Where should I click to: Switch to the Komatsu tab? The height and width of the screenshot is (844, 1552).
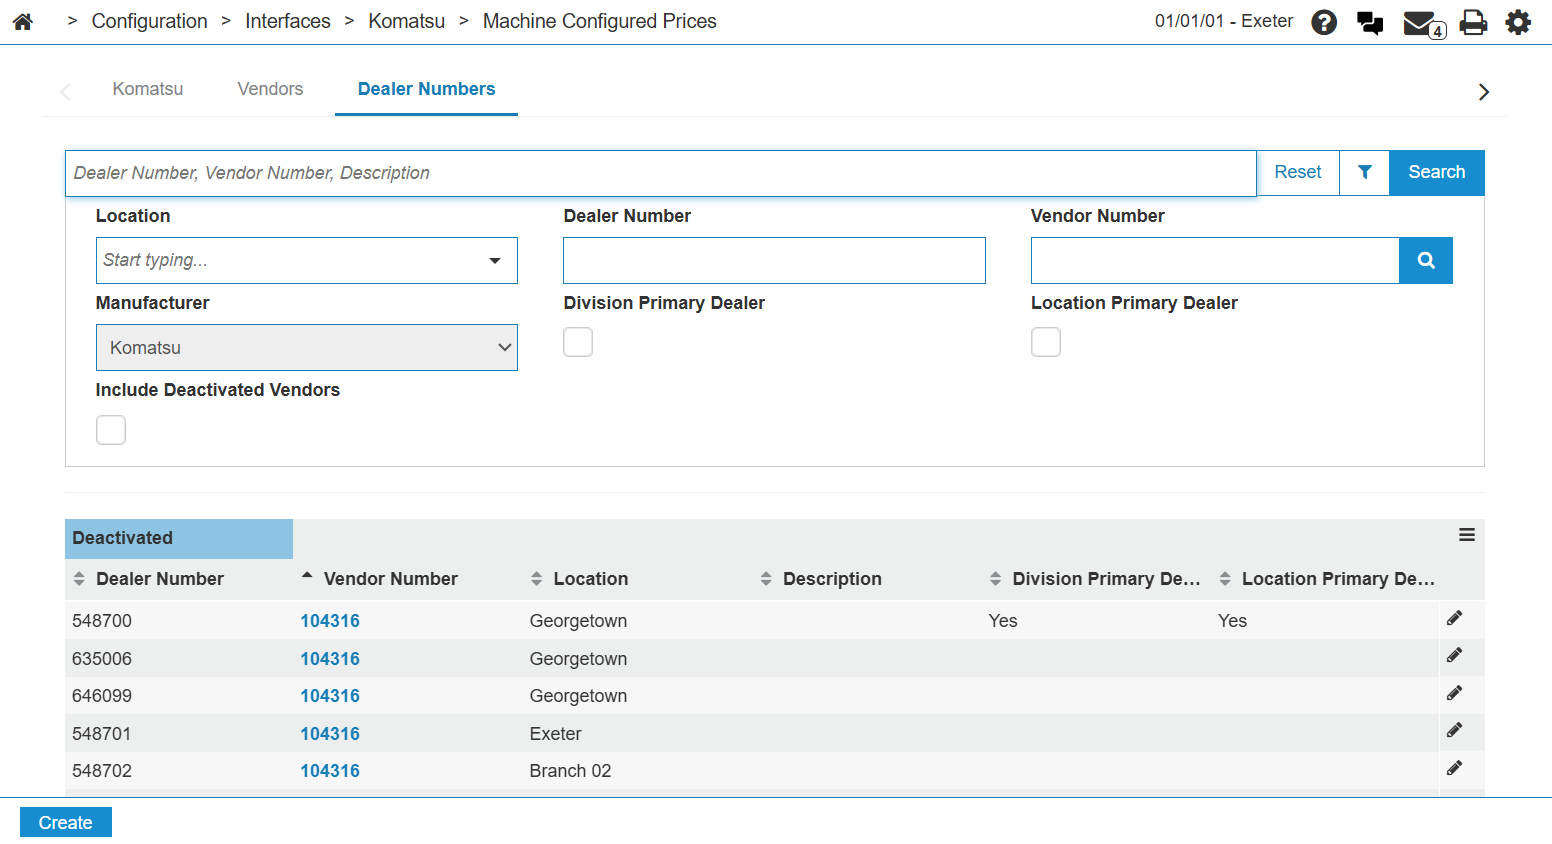148,89
